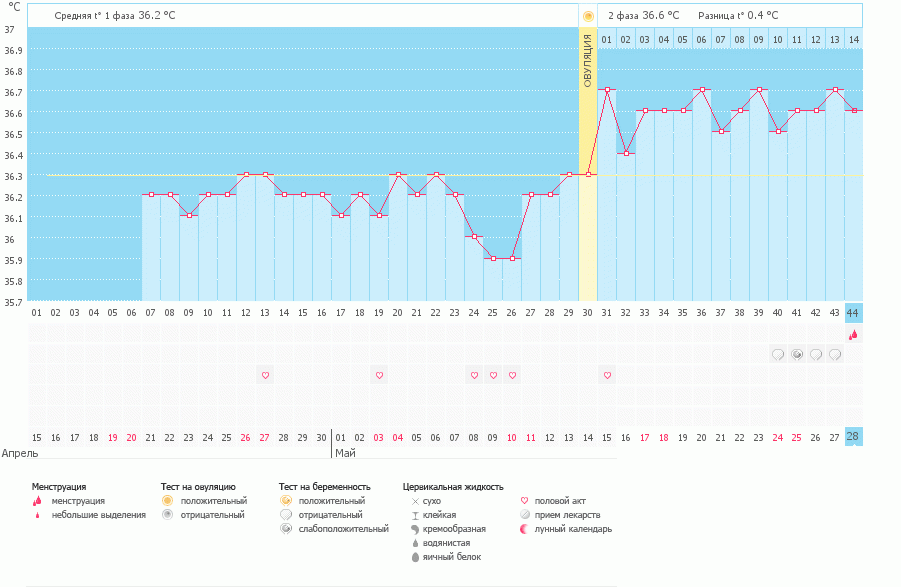Click the second phase day 01 header cell

click(607, 39)
